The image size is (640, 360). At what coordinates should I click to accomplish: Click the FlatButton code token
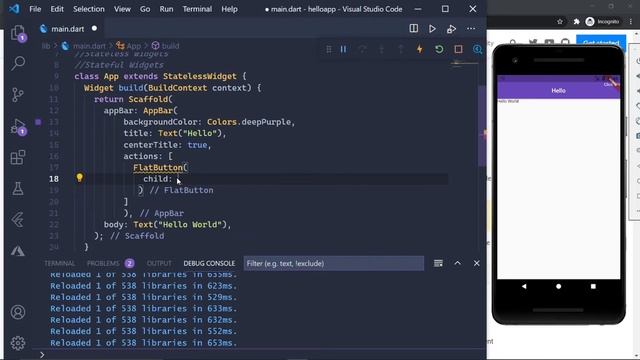pyautogui.click(x=158, y=167)
